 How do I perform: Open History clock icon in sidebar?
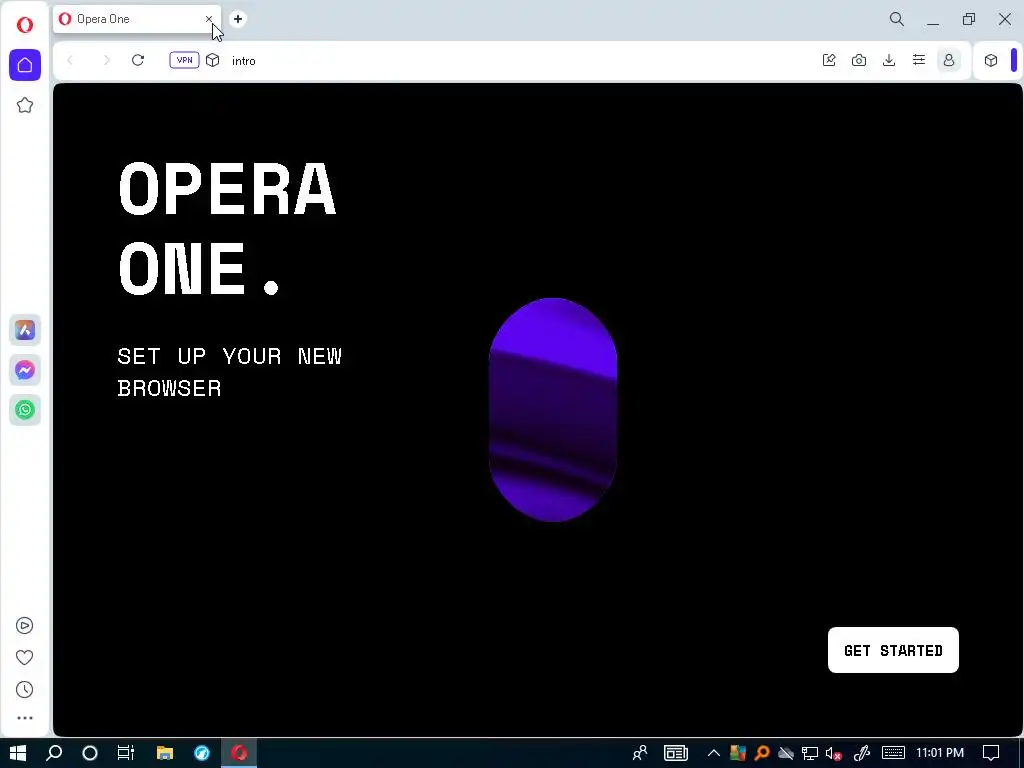pyautogui.click(x=25, y=690)
